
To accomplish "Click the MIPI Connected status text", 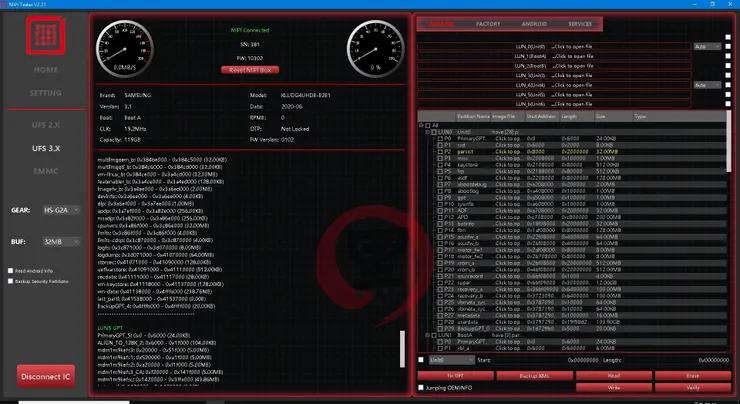I will pos(250,30).
